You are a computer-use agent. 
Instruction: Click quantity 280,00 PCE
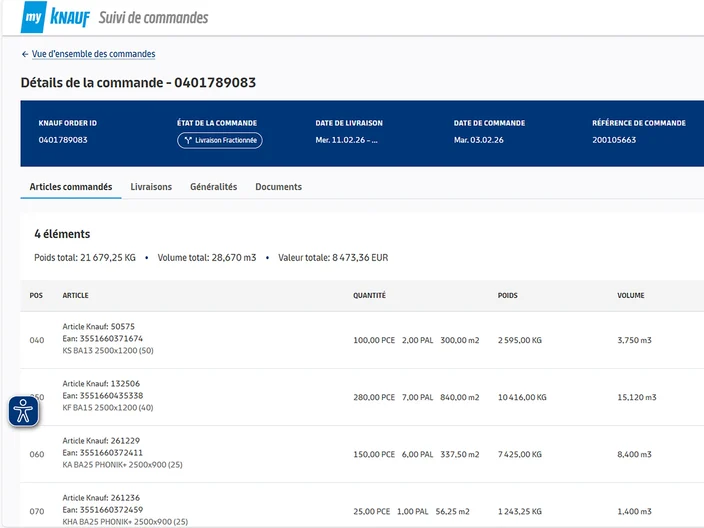click(x=374, y=397)
